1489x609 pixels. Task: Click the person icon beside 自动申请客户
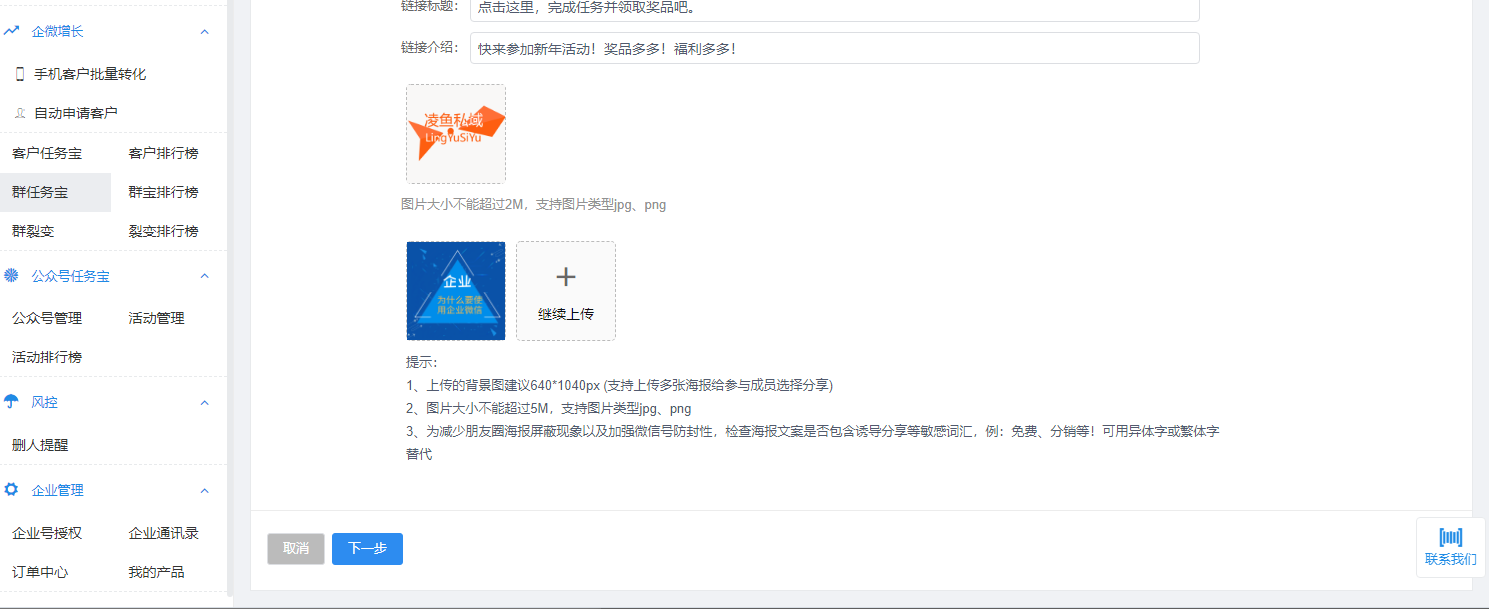click(x=19, y=113)
